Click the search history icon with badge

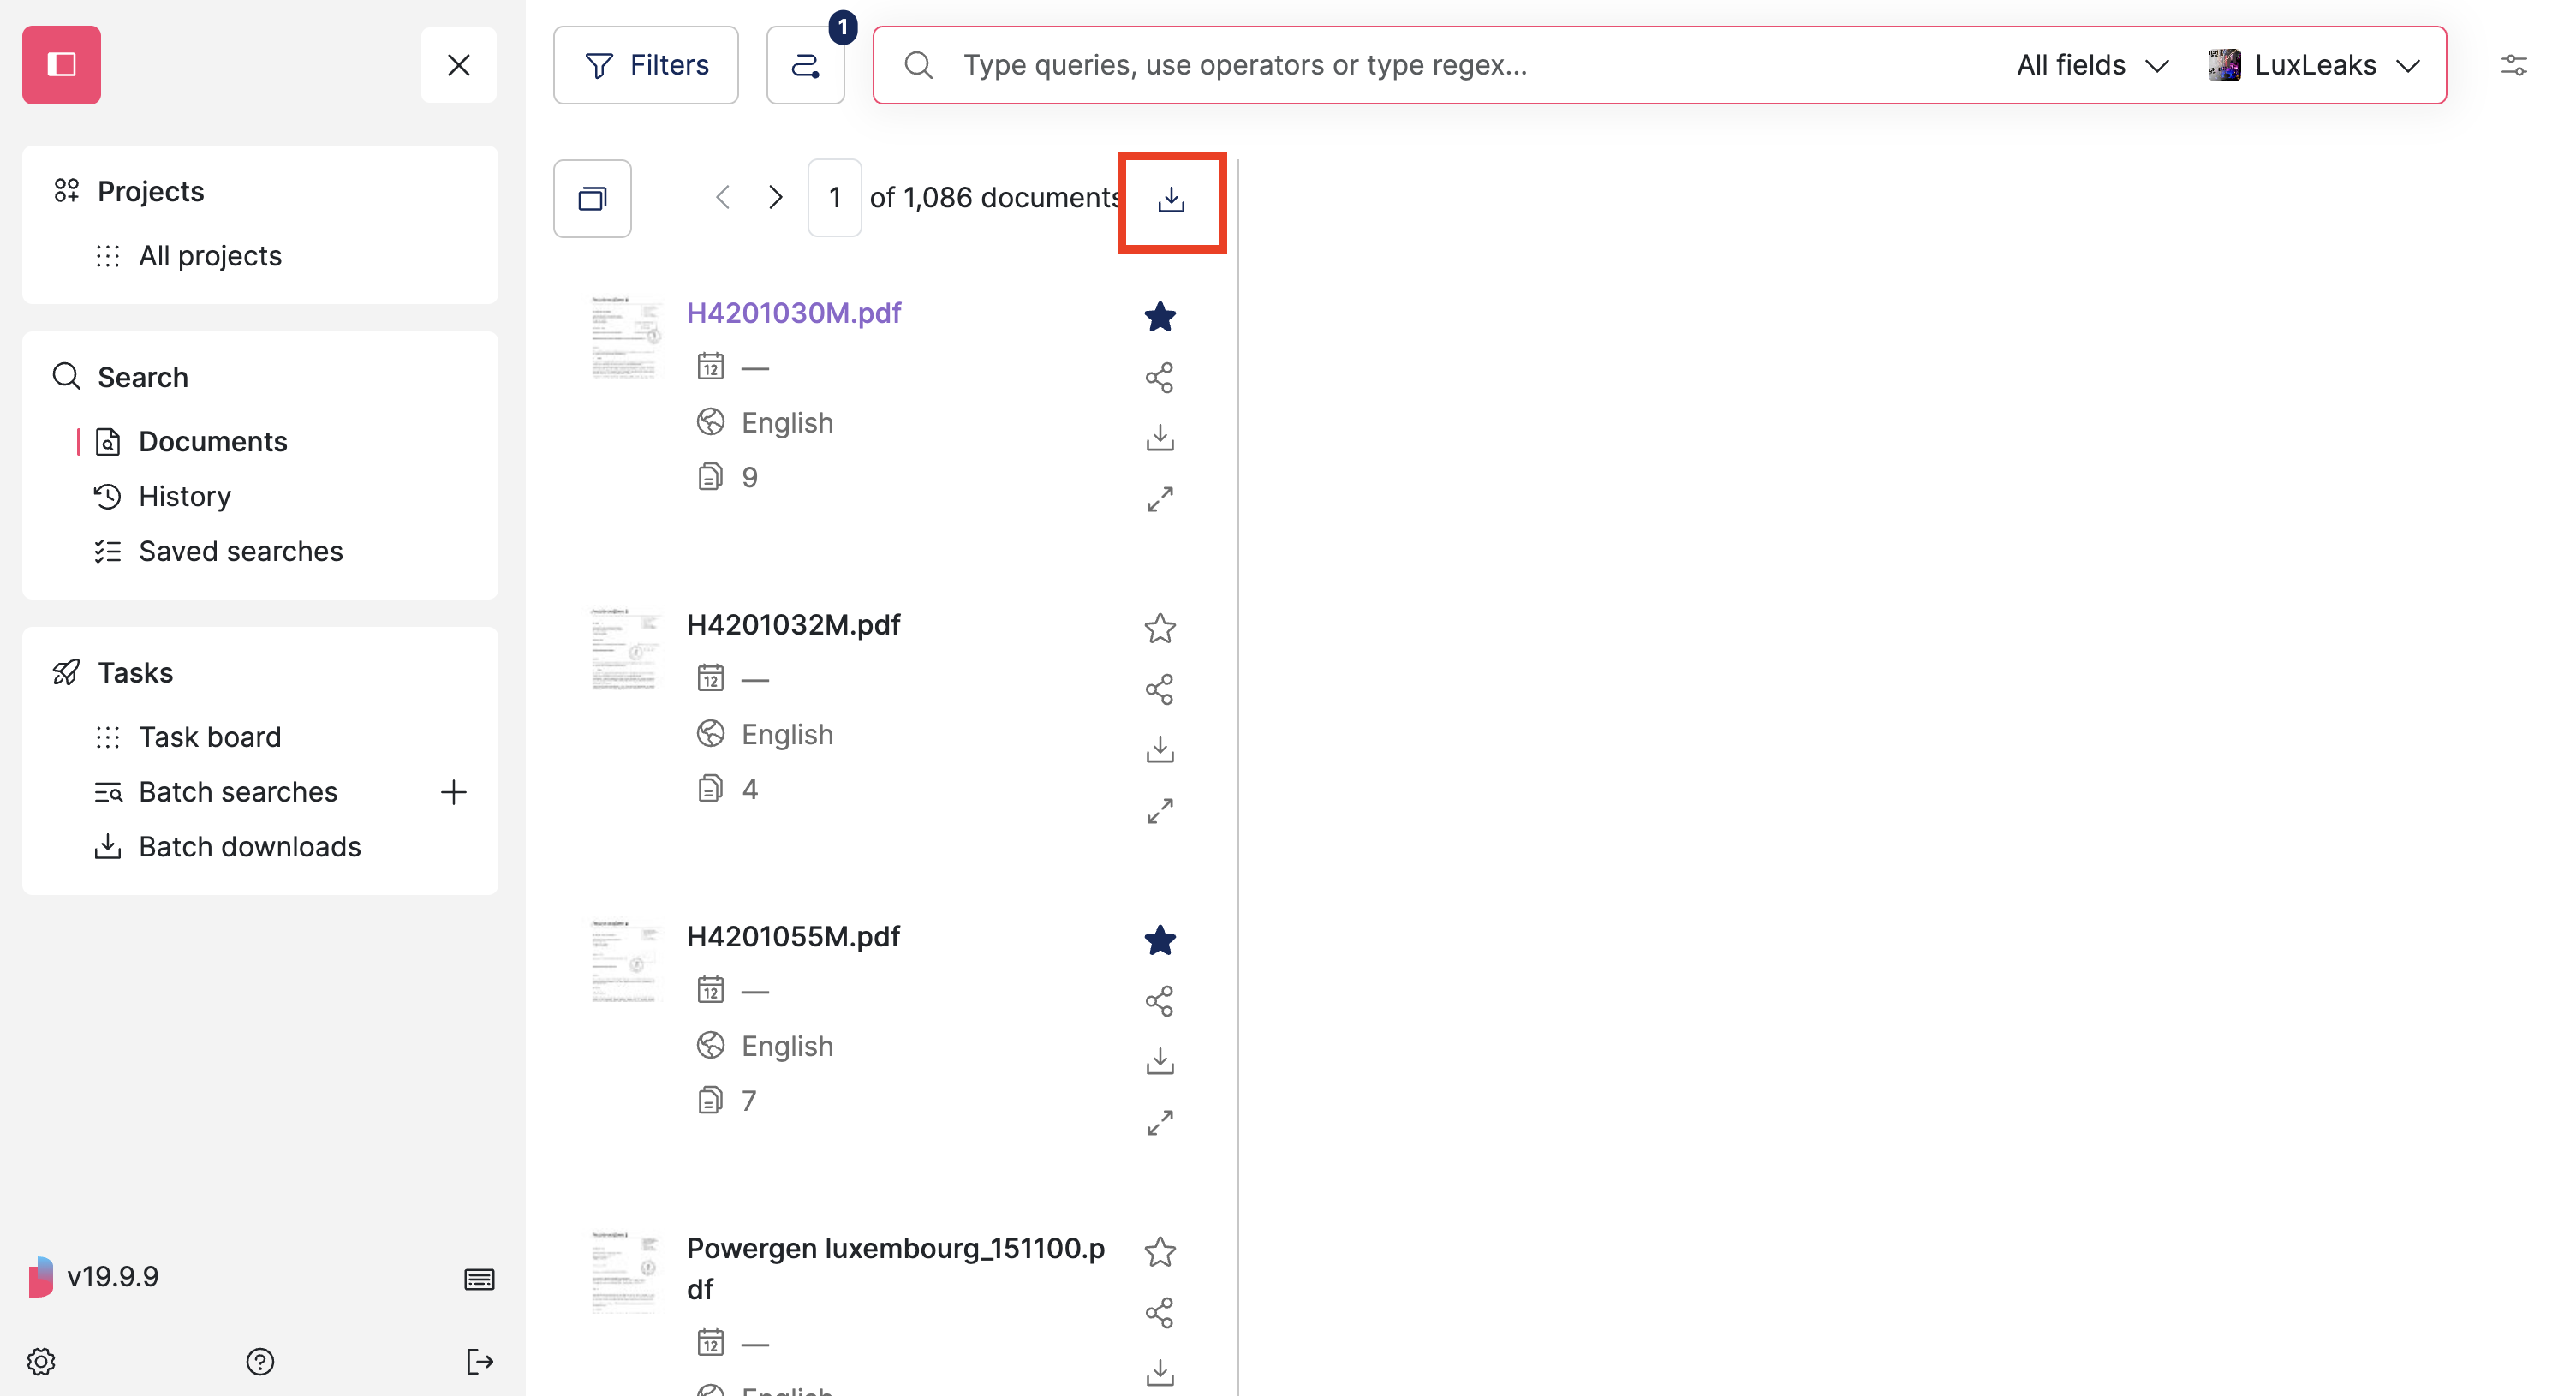coord(805,64)
